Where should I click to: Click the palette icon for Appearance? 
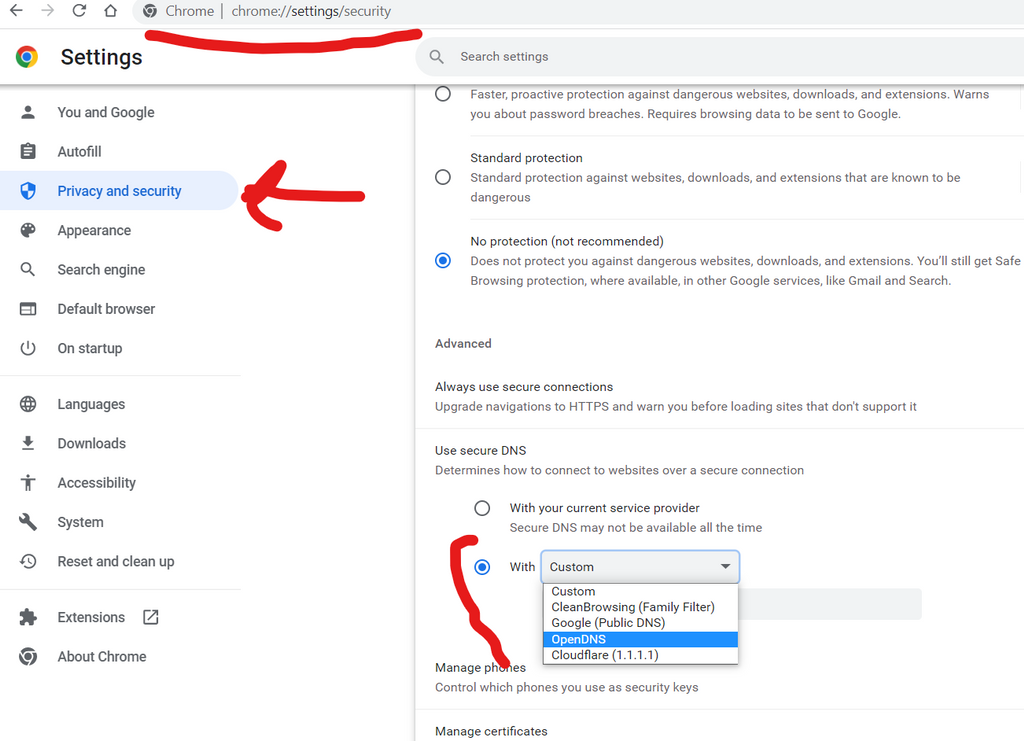click(27, 230)
